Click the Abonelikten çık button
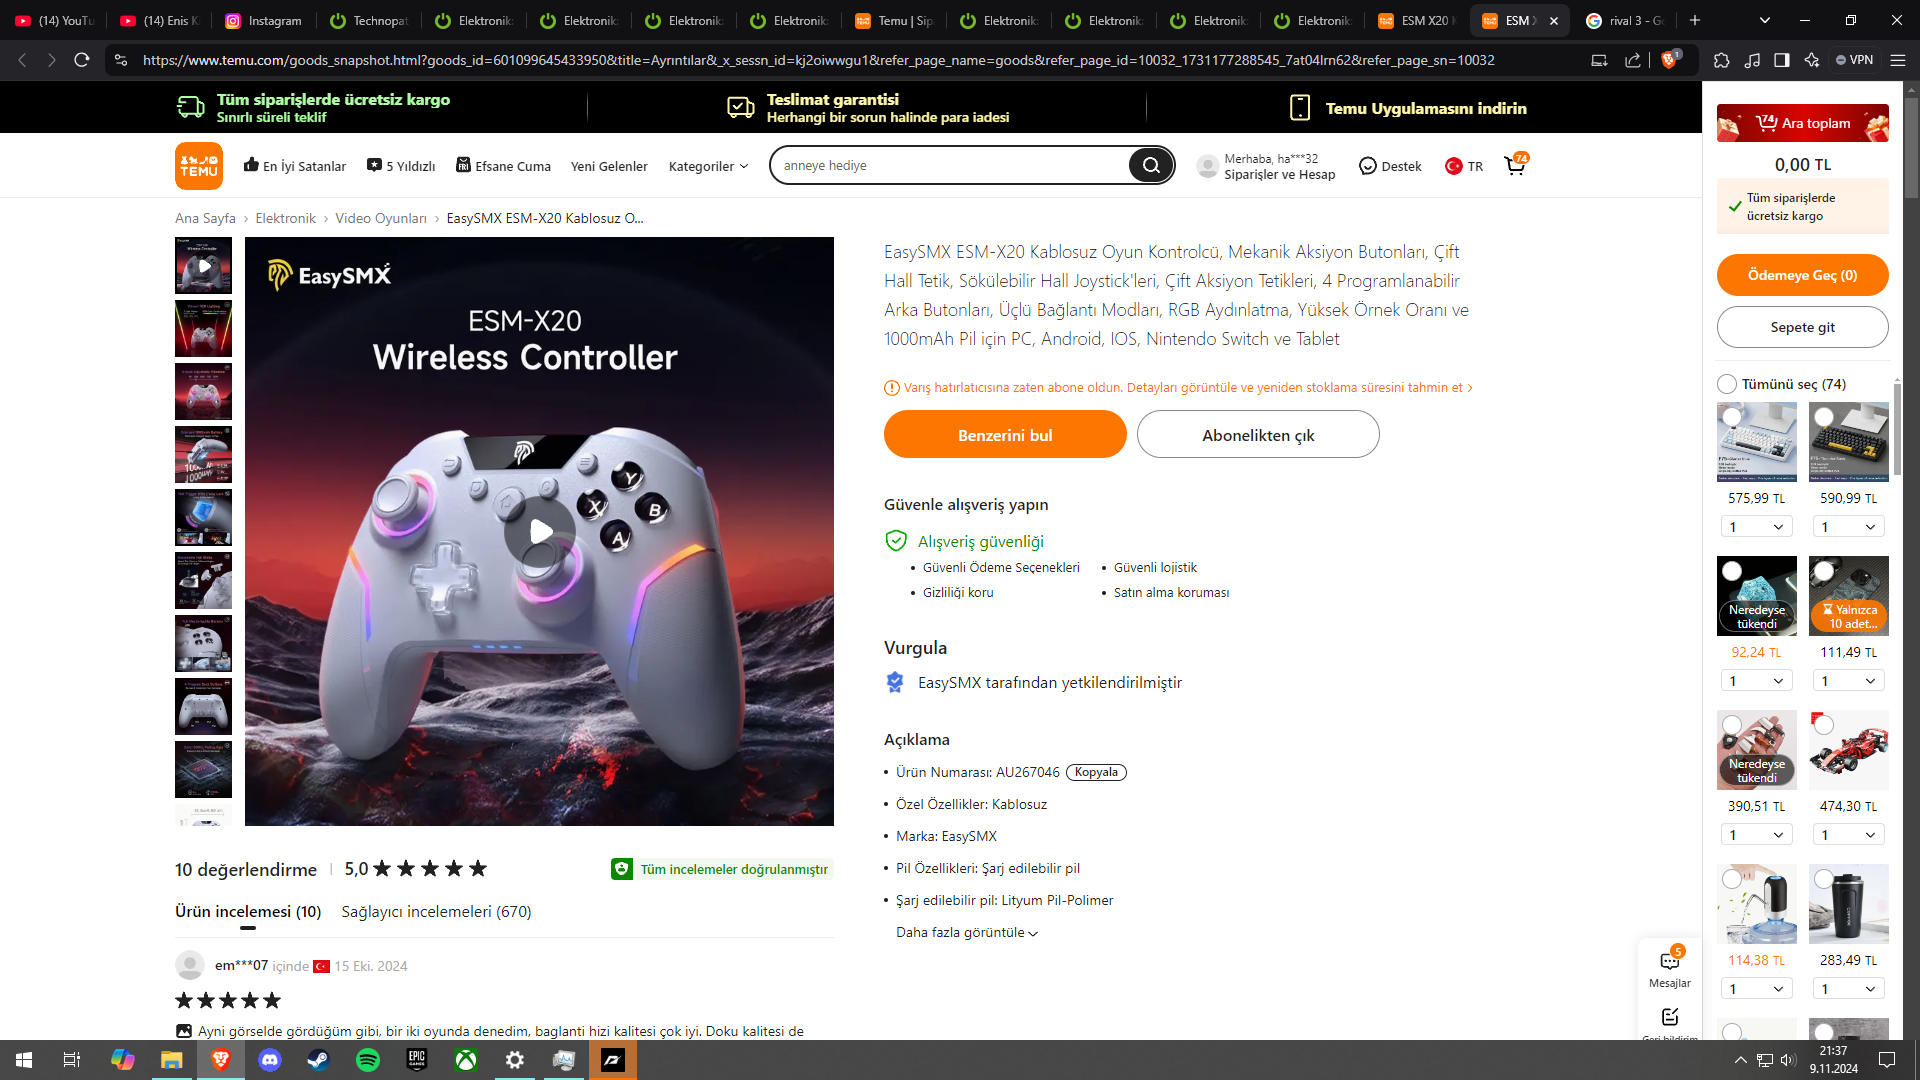This screenshot has width=1920, height=1080. click(1258, 435)
